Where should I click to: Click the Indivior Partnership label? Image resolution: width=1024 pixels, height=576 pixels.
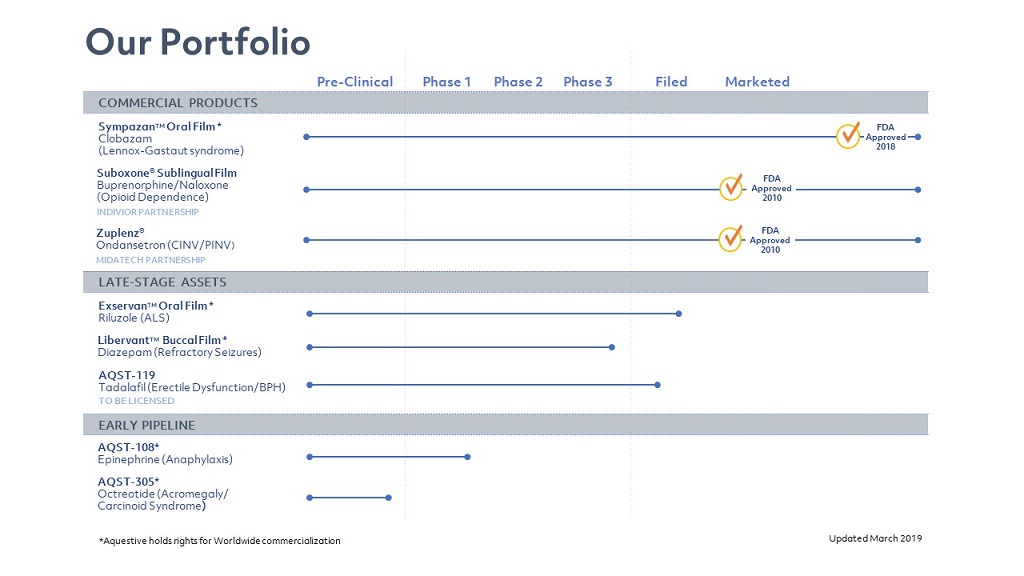click(x=147, y=212)
